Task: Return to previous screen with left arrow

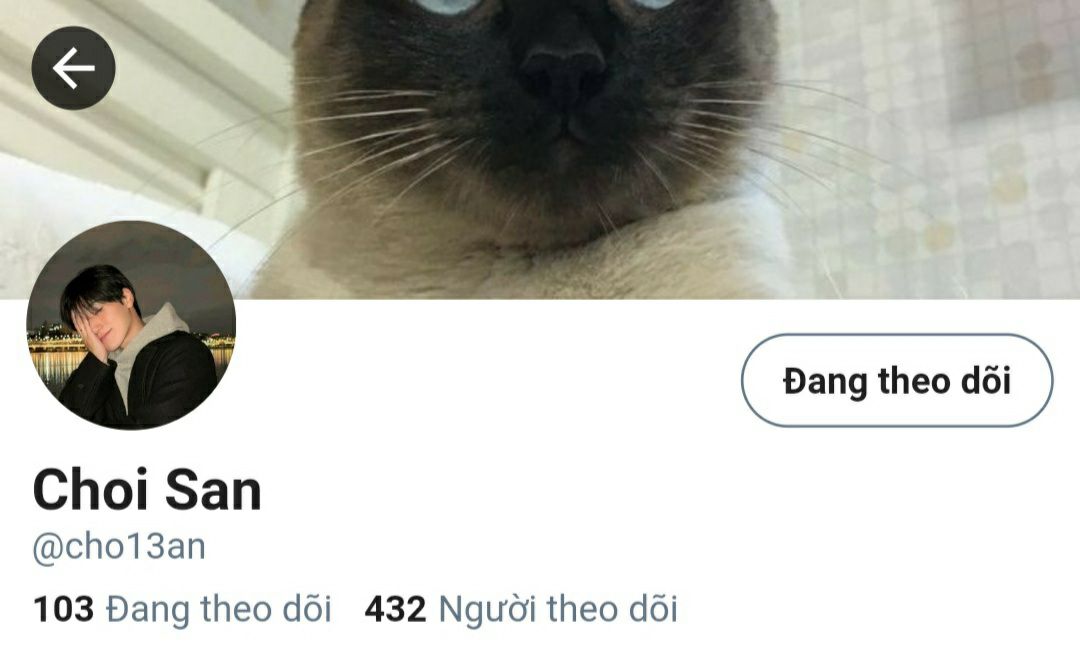Action: coord(73,67)
